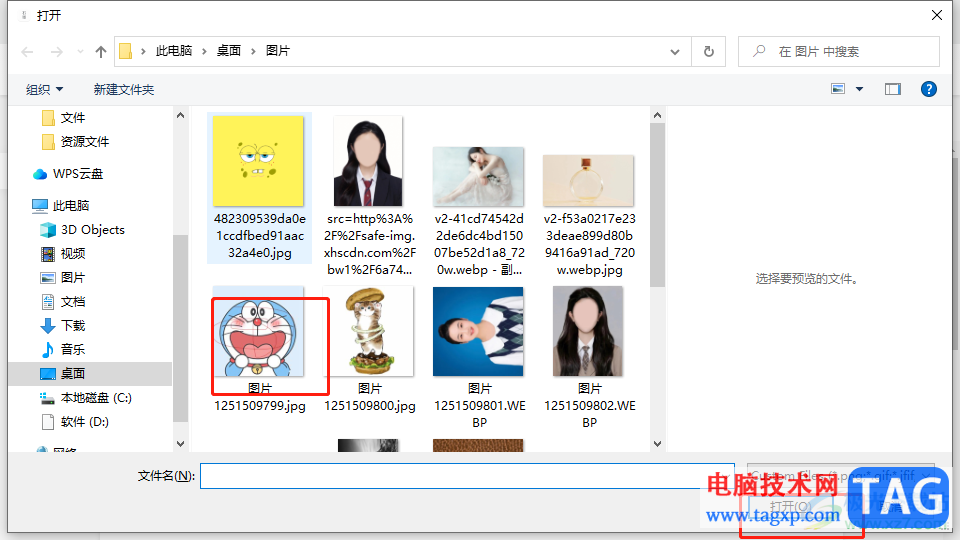Select the Doraemon image 图片1251509799.jpg
Viewport: 960px width, 540px height.
258,331
